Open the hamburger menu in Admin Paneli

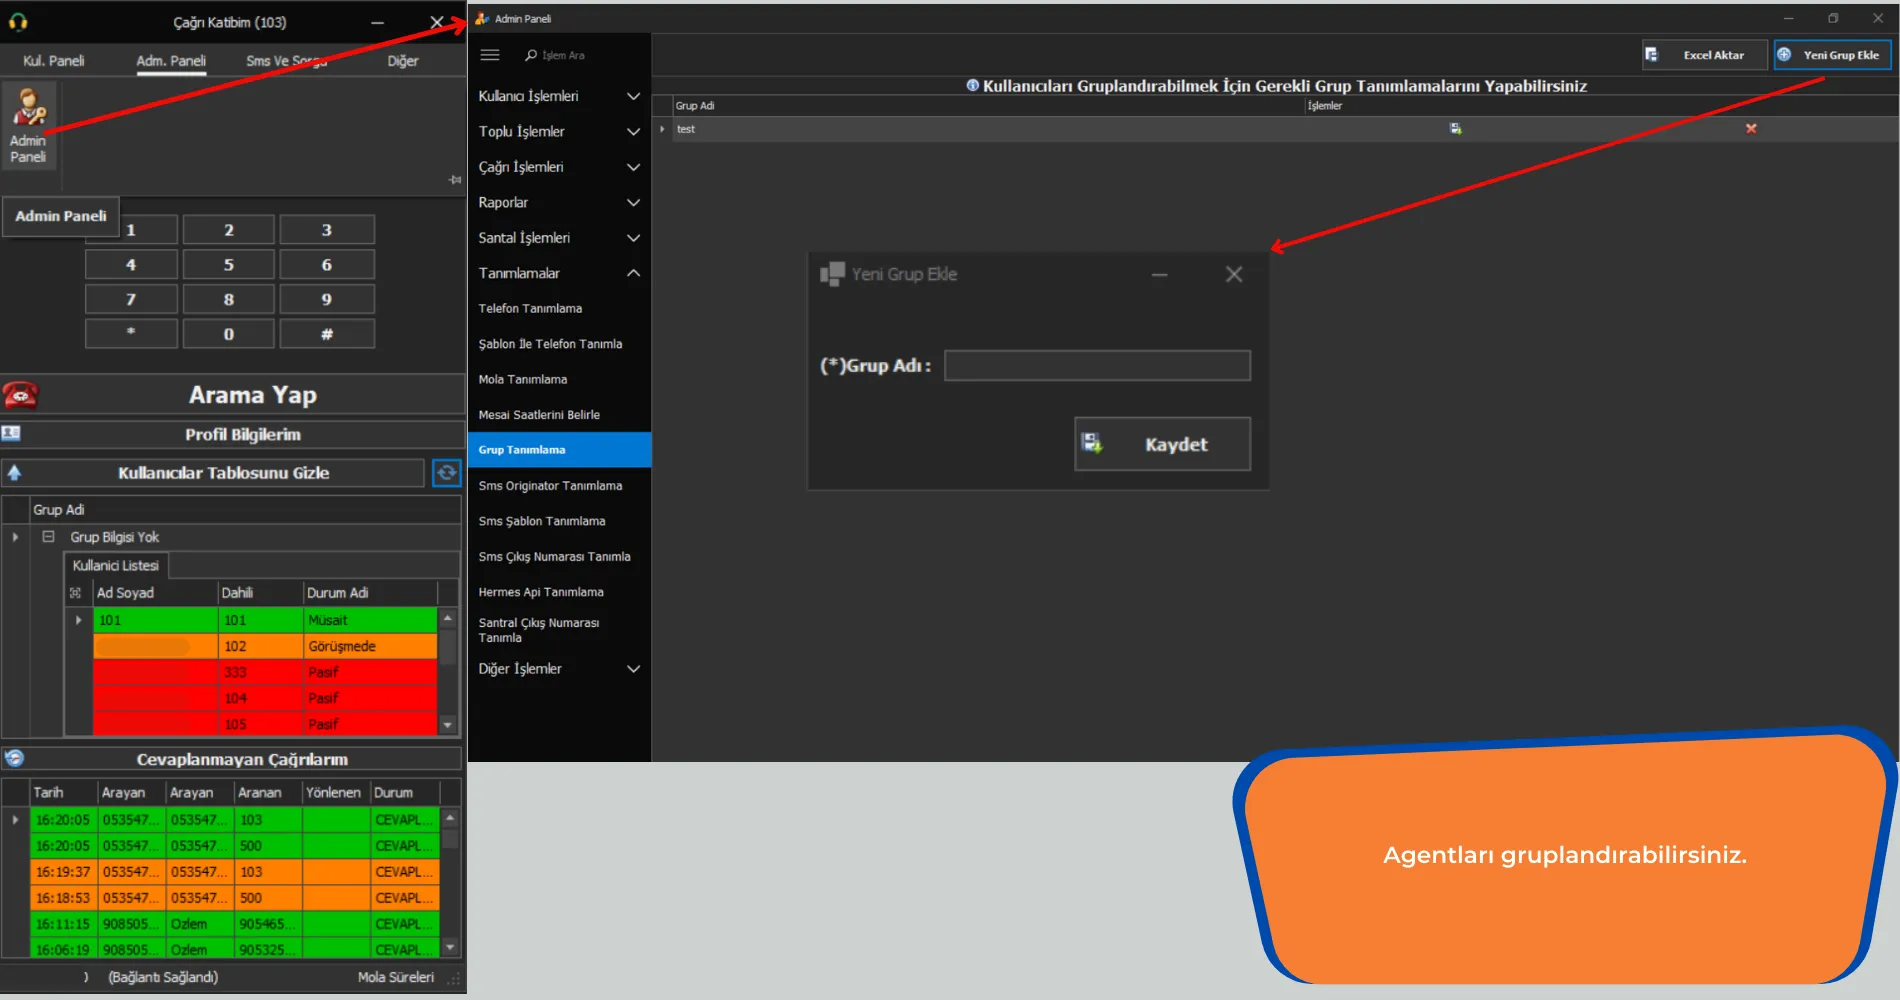[490, 55]
